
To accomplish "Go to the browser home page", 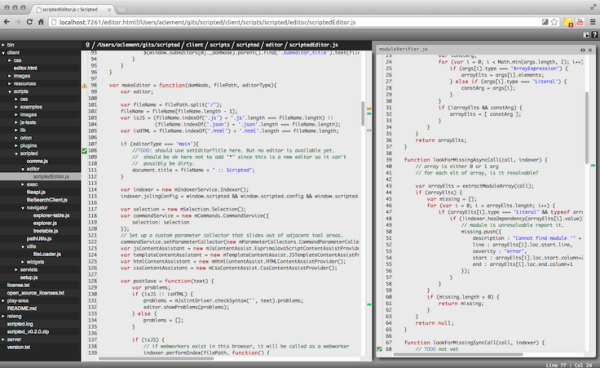I will coord(41,22).
